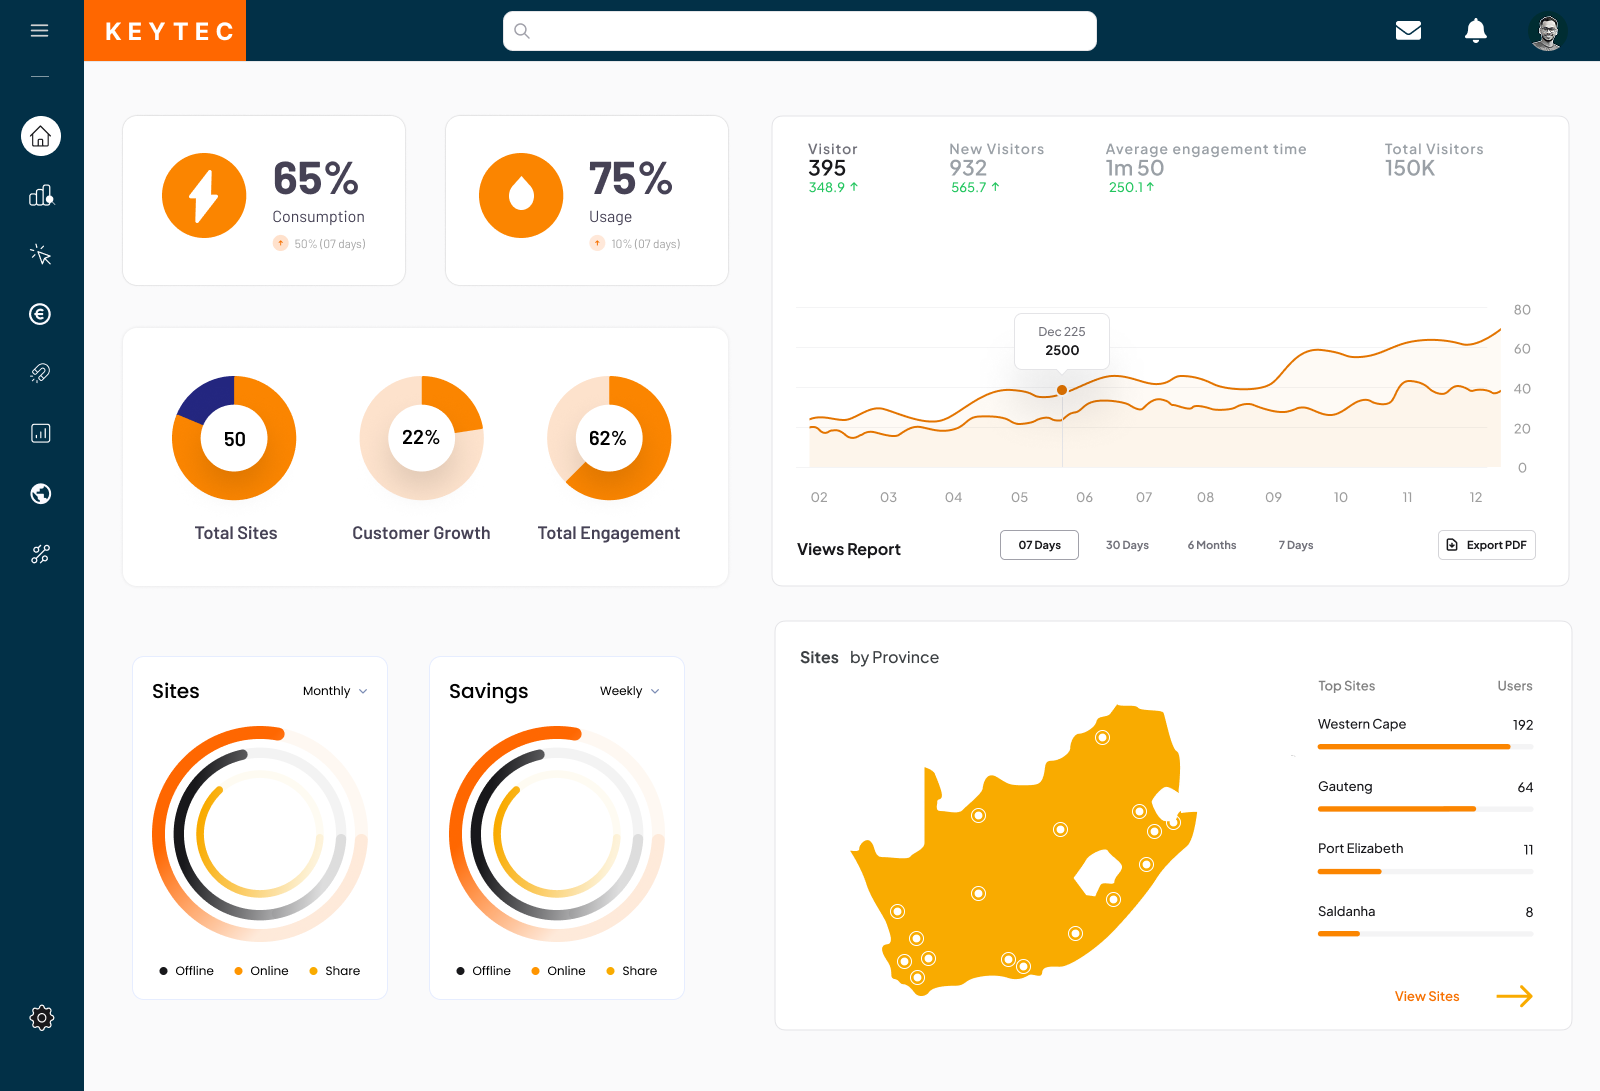The width and height of the screenshot is (1600, 1091).
Task: Open the settings gear icon
Action: [41, 1018]
